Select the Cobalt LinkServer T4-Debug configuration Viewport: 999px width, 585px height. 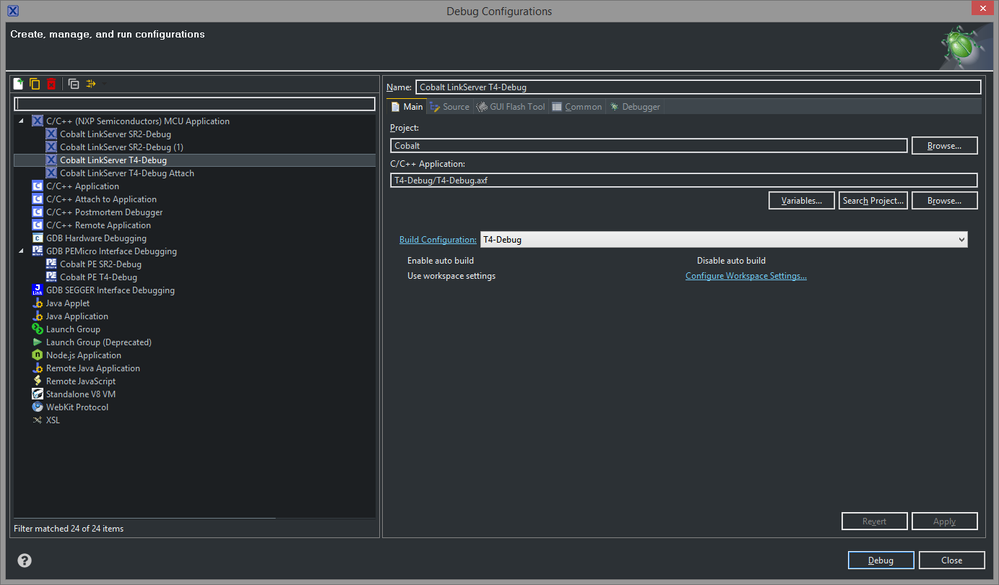113,160
